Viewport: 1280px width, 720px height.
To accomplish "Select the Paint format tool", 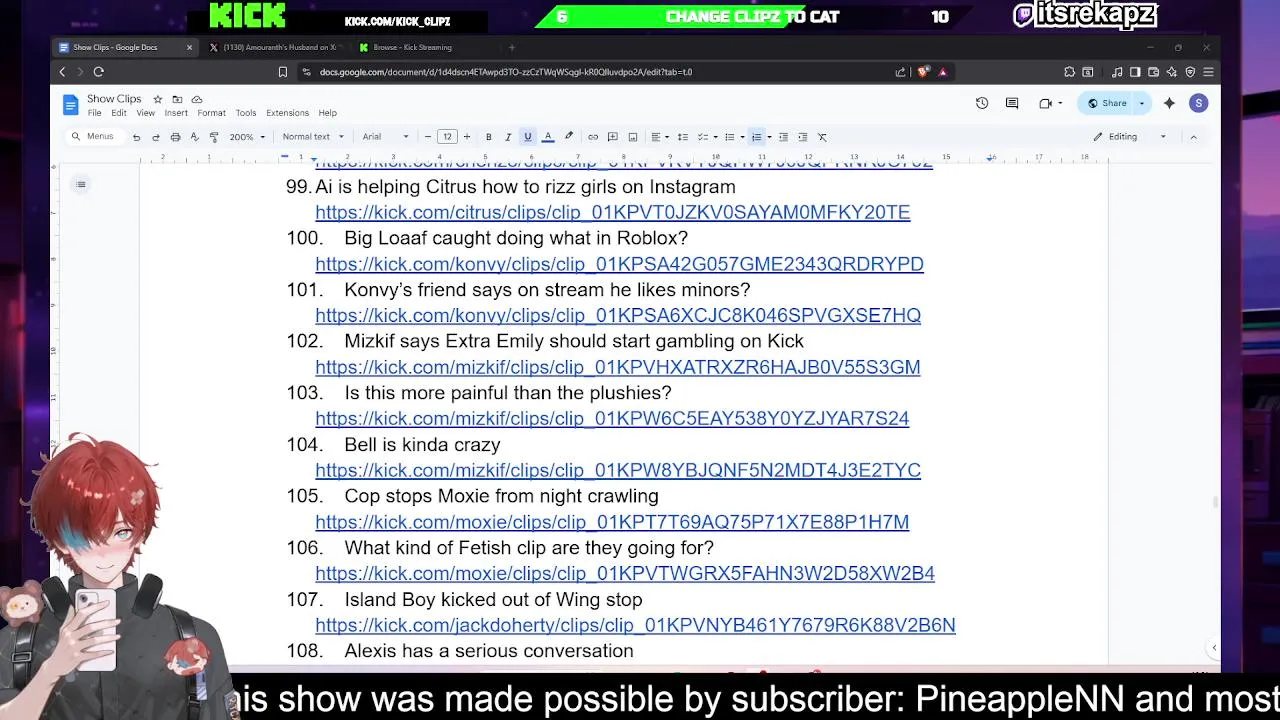I will click(214, 137).
